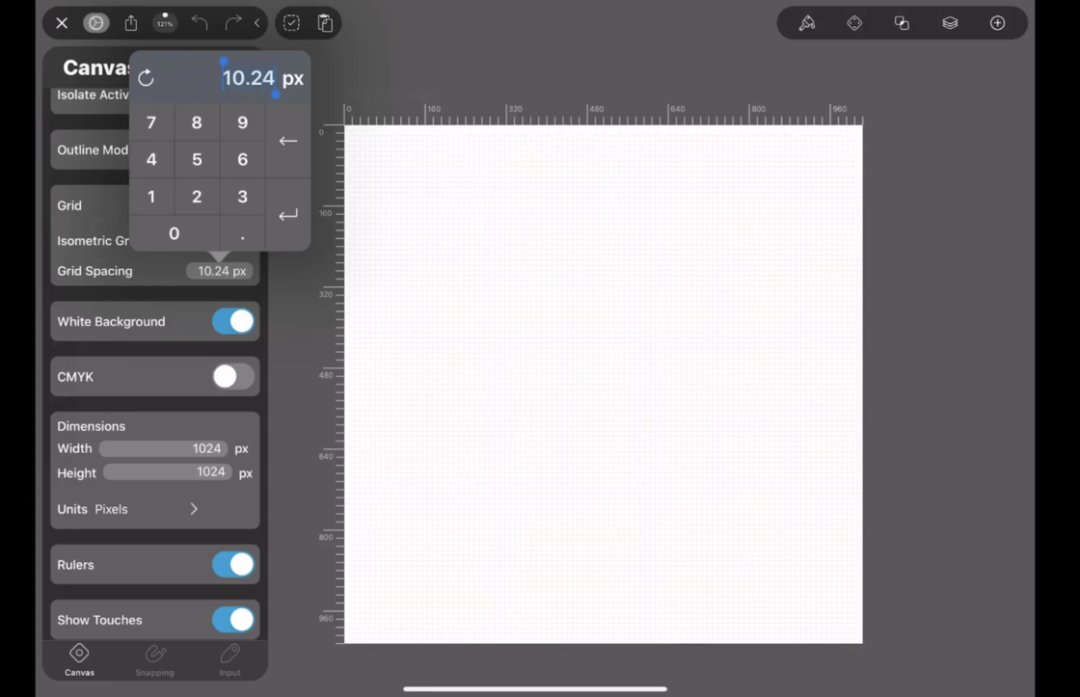Reset the grid spacing value with refresh icon
The image size is (1080, 697).
click(146, 78)
